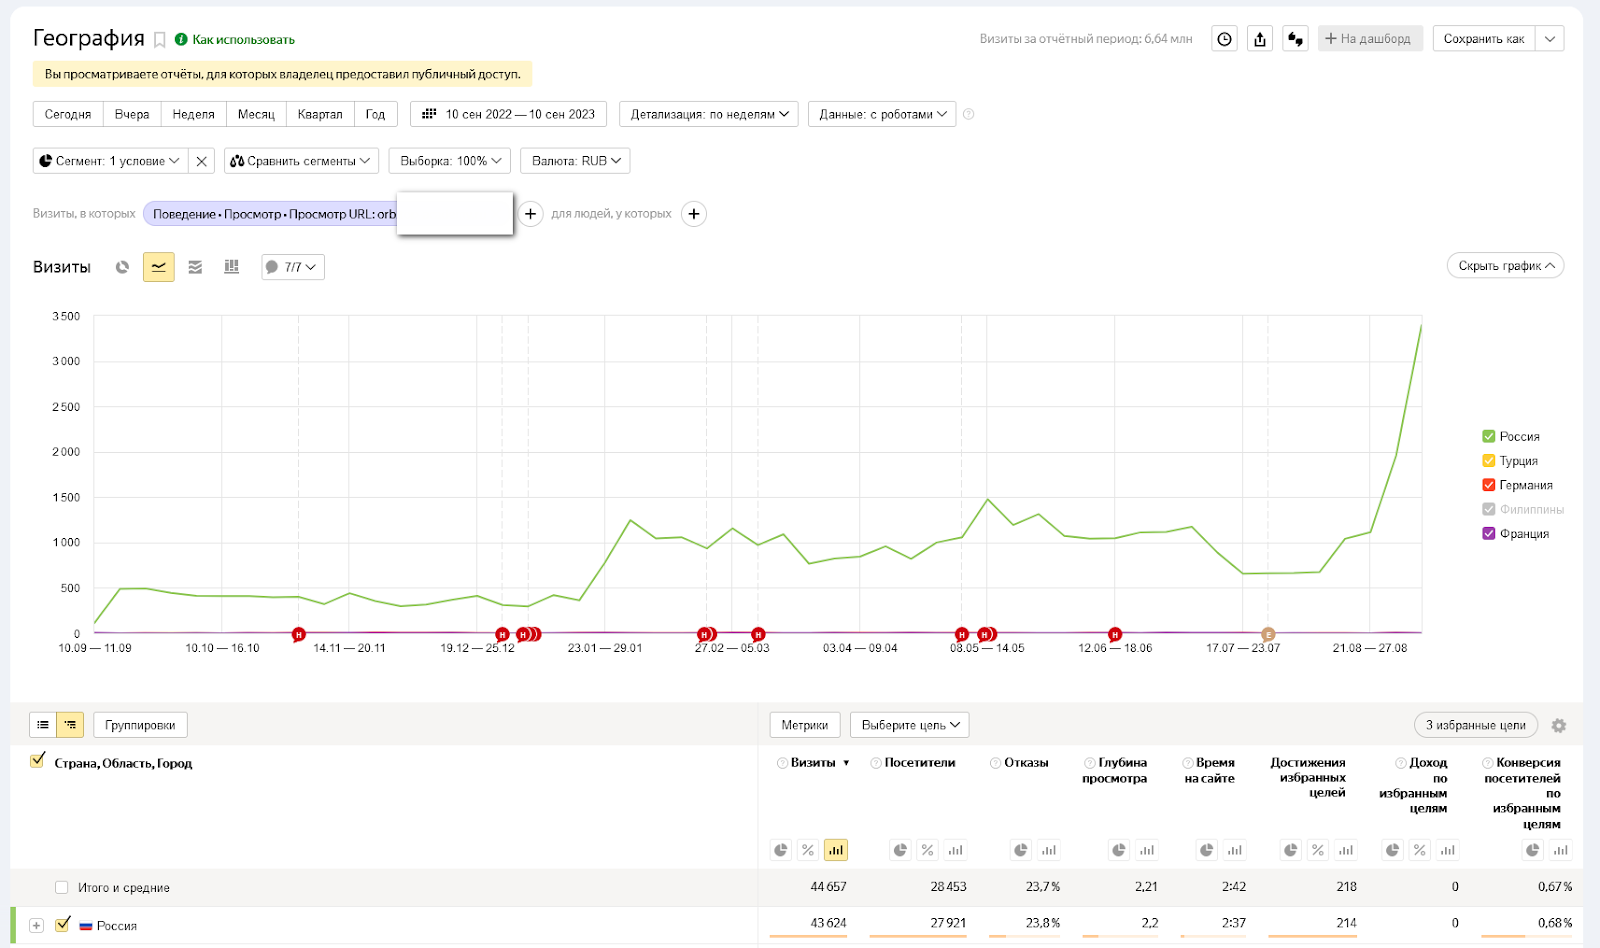The width and height of the screenshot is (1600, 948).
Task: Expand the Россия row
Action: coord(36,925)
